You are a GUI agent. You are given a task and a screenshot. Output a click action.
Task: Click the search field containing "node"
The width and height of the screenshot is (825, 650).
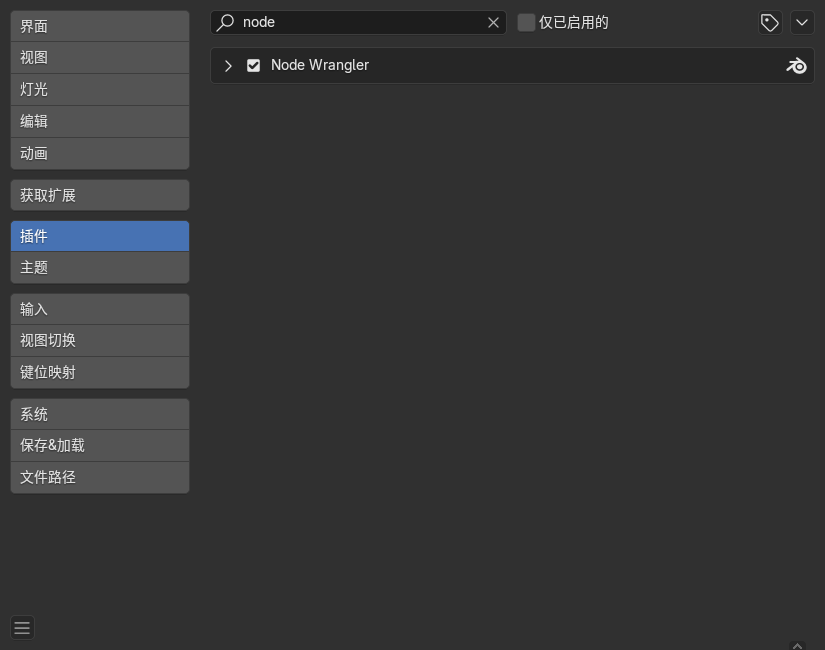point(360,22)
